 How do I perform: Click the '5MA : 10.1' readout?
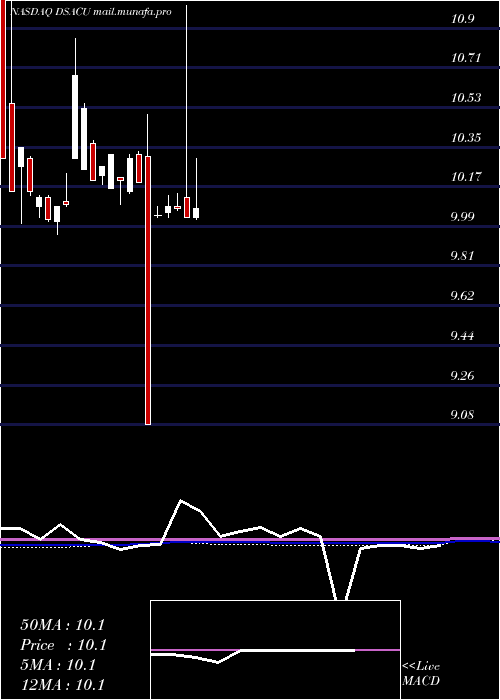tap(58, 665)
